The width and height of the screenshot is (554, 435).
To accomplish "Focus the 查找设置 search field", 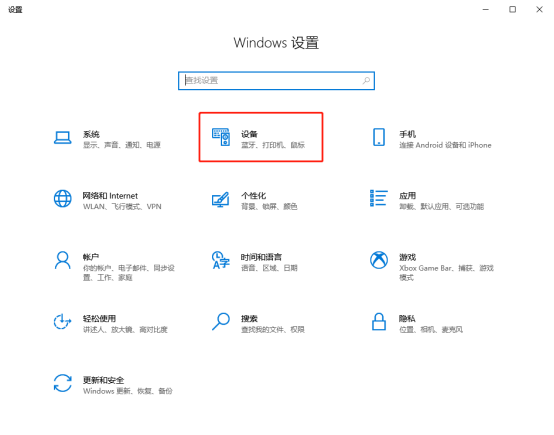I will (x=276, y=81).
